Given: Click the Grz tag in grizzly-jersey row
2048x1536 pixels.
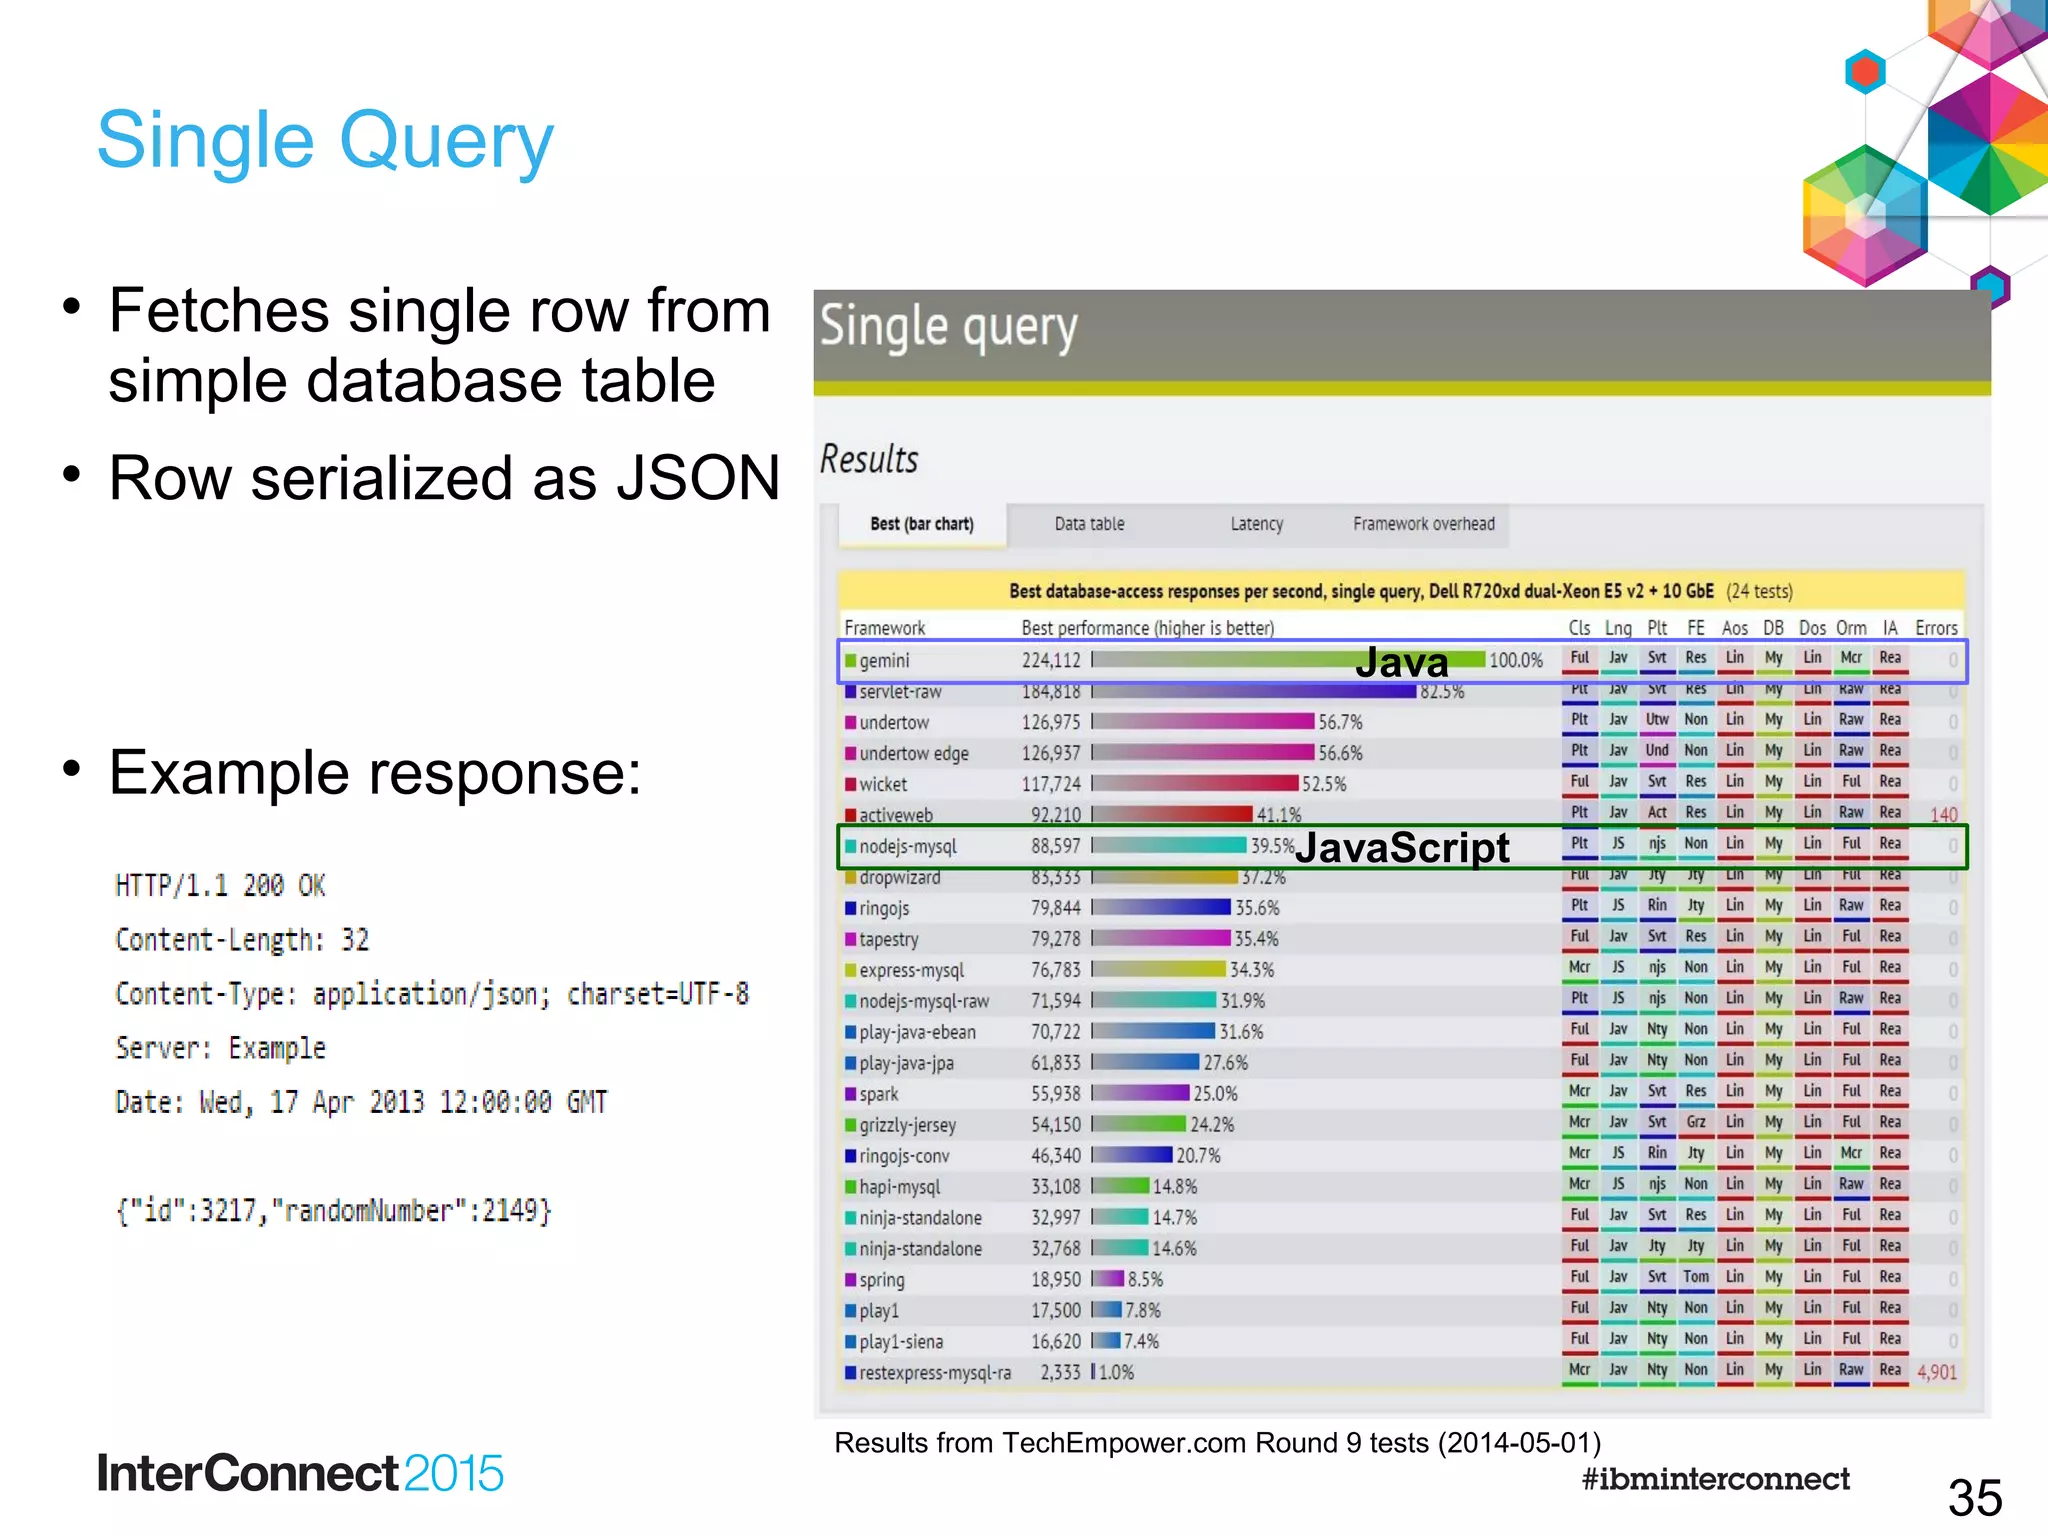Looking at the screenshot, I should pyautogui.click(x=1696, y=1123).
